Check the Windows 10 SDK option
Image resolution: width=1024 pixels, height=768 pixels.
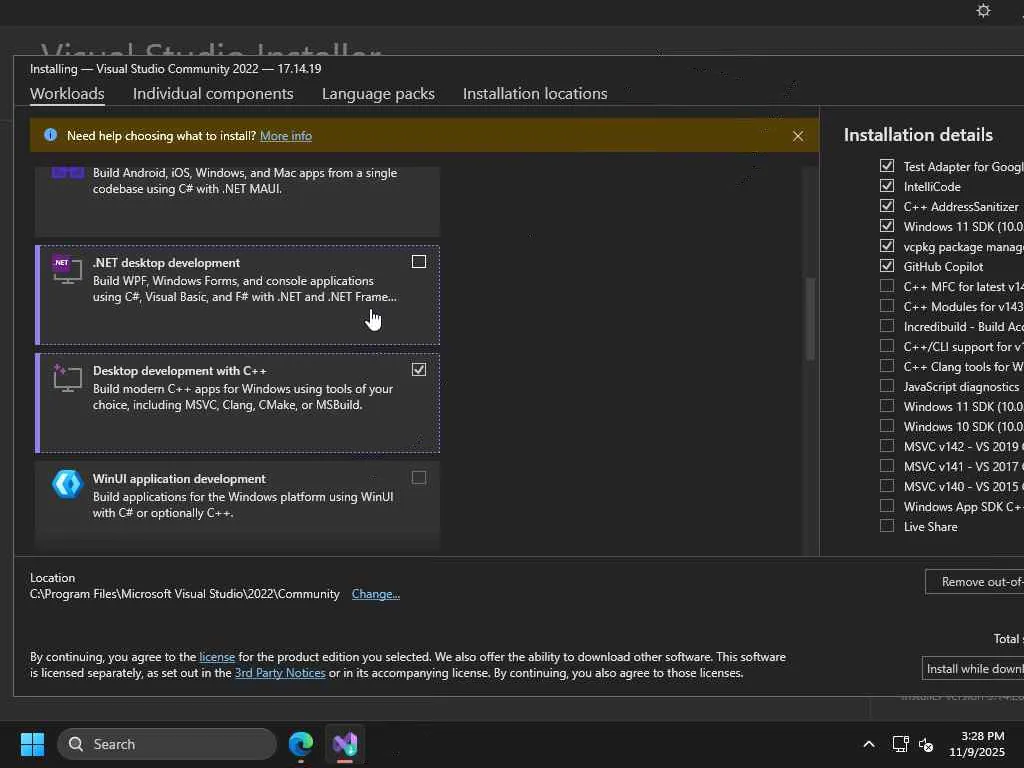(x=886, y=426)
